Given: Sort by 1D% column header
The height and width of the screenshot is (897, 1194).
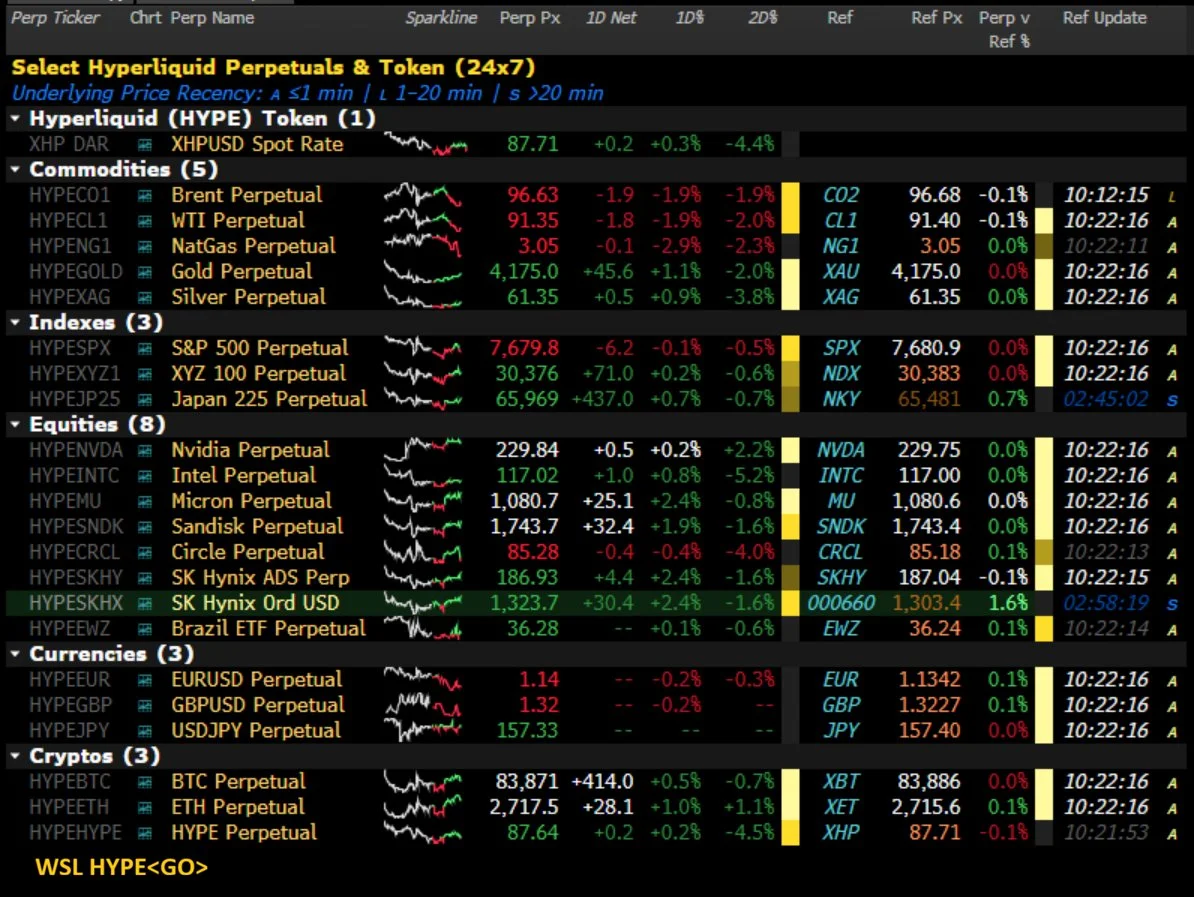Looking at the screenshot, I should point(690,18).
